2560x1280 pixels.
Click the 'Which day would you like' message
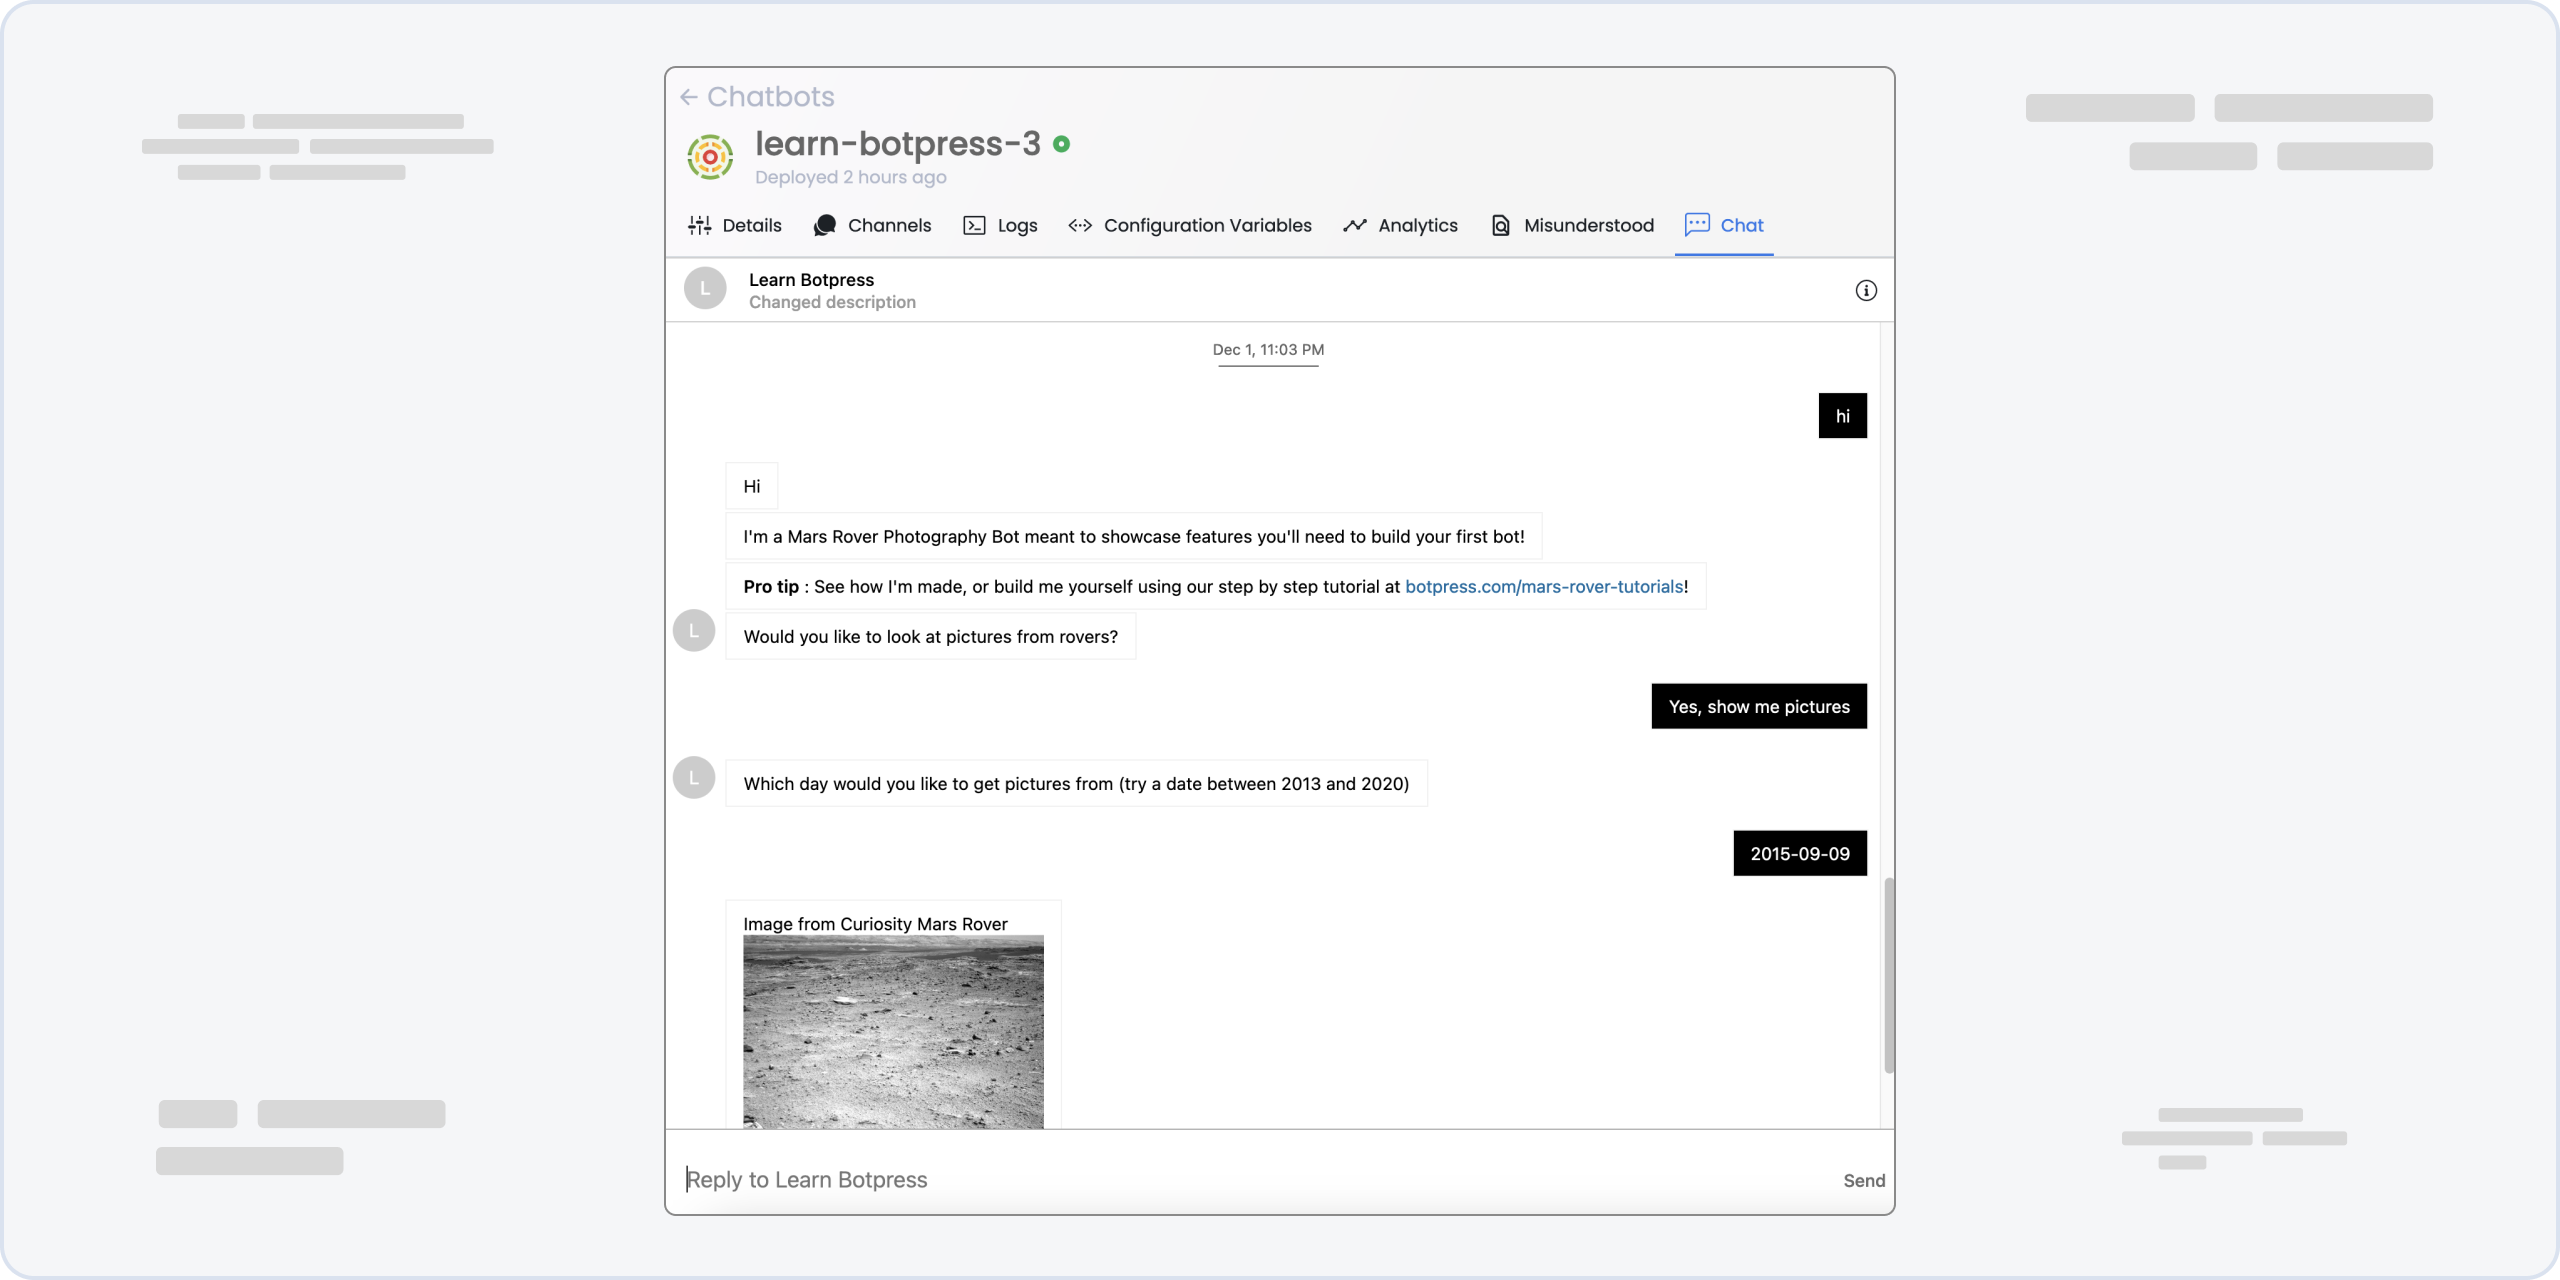point(1076,783)
